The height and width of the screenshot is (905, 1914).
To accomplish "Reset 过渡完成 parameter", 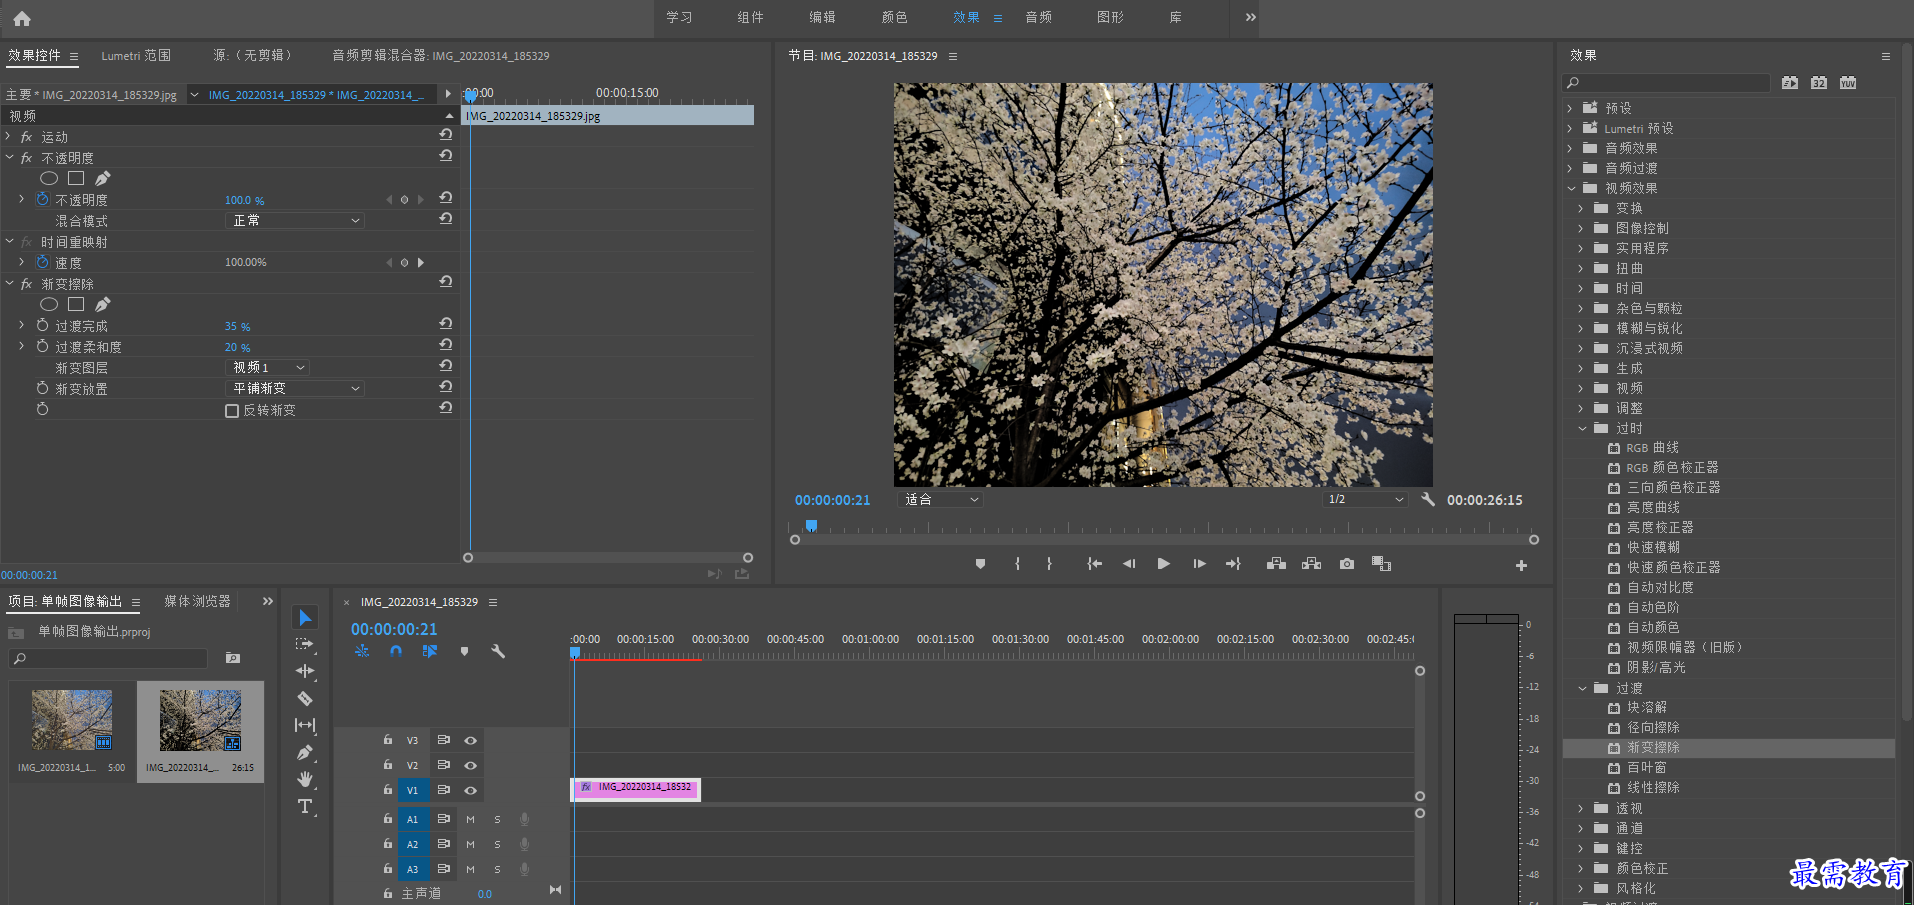I will coord(446,324).
